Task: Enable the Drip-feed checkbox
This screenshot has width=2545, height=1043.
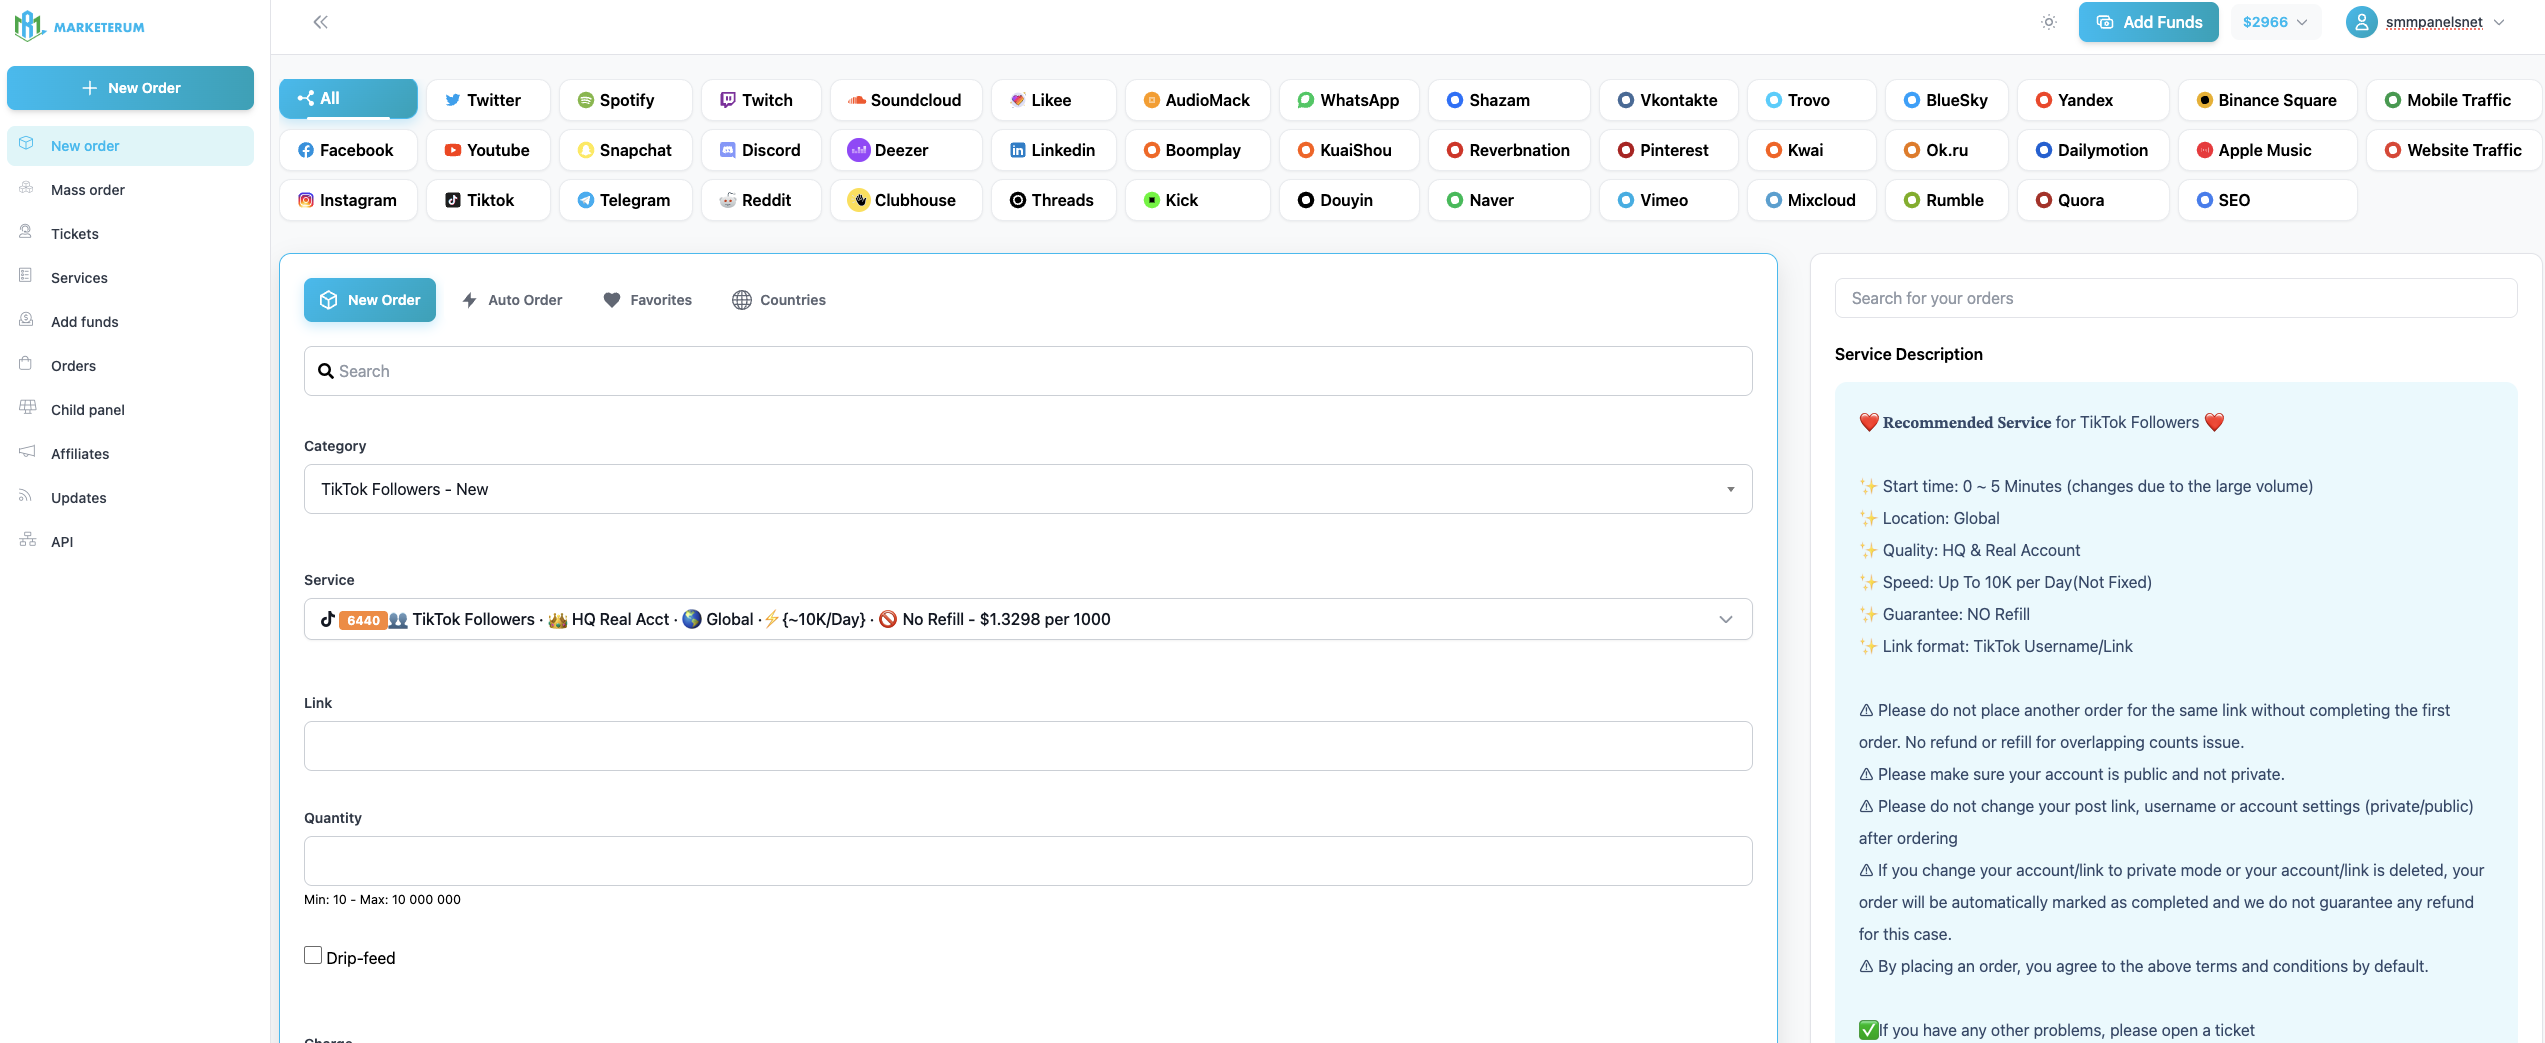Action: [313, 956]
